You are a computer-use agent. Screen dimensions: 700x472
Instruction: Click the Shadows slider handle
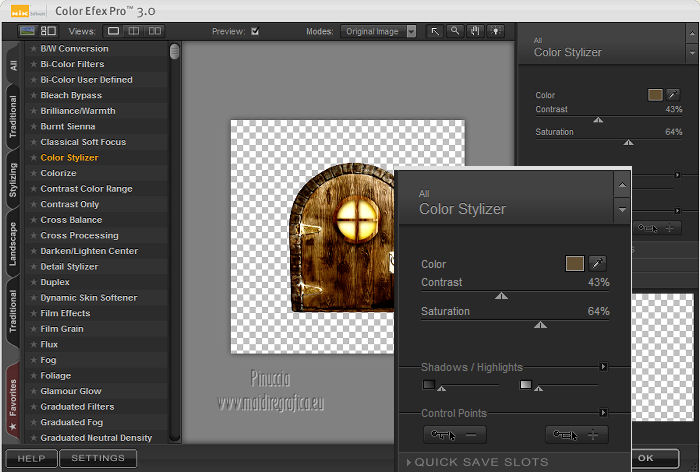[440, 388]
